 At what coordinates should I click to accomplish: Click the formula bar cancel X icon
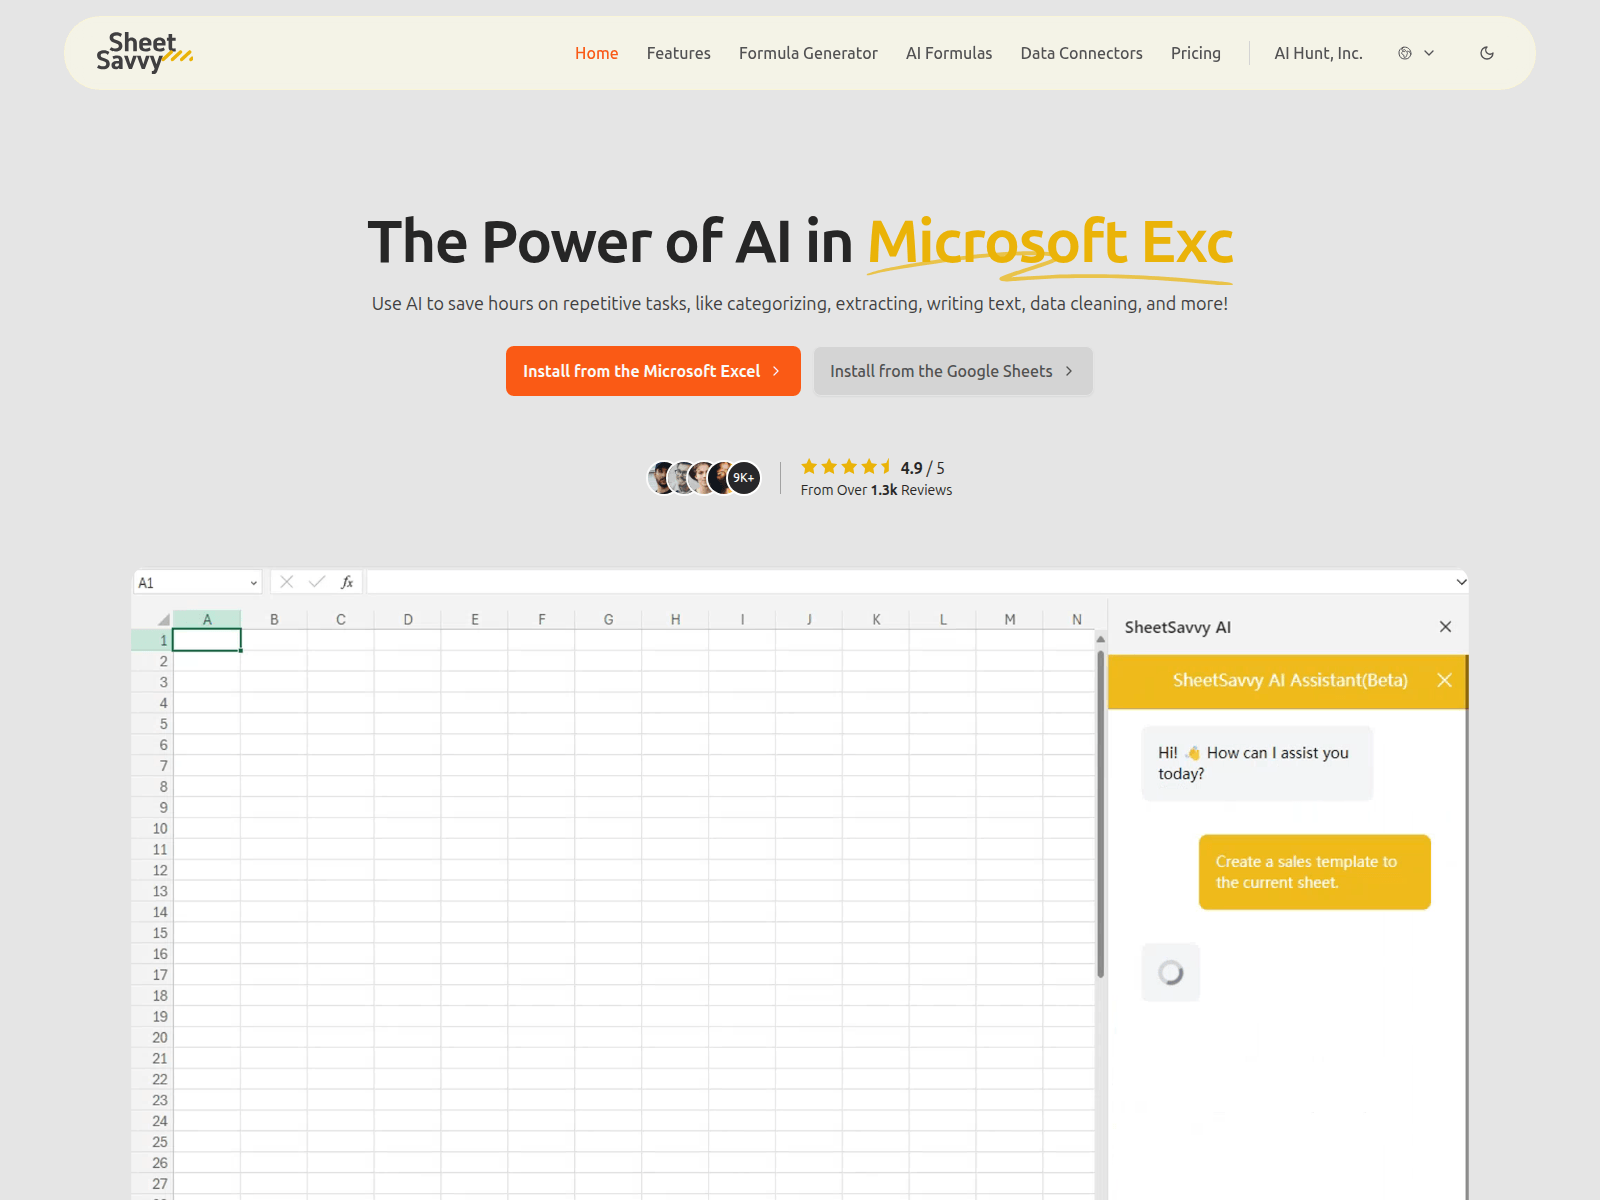coord(287,582)
